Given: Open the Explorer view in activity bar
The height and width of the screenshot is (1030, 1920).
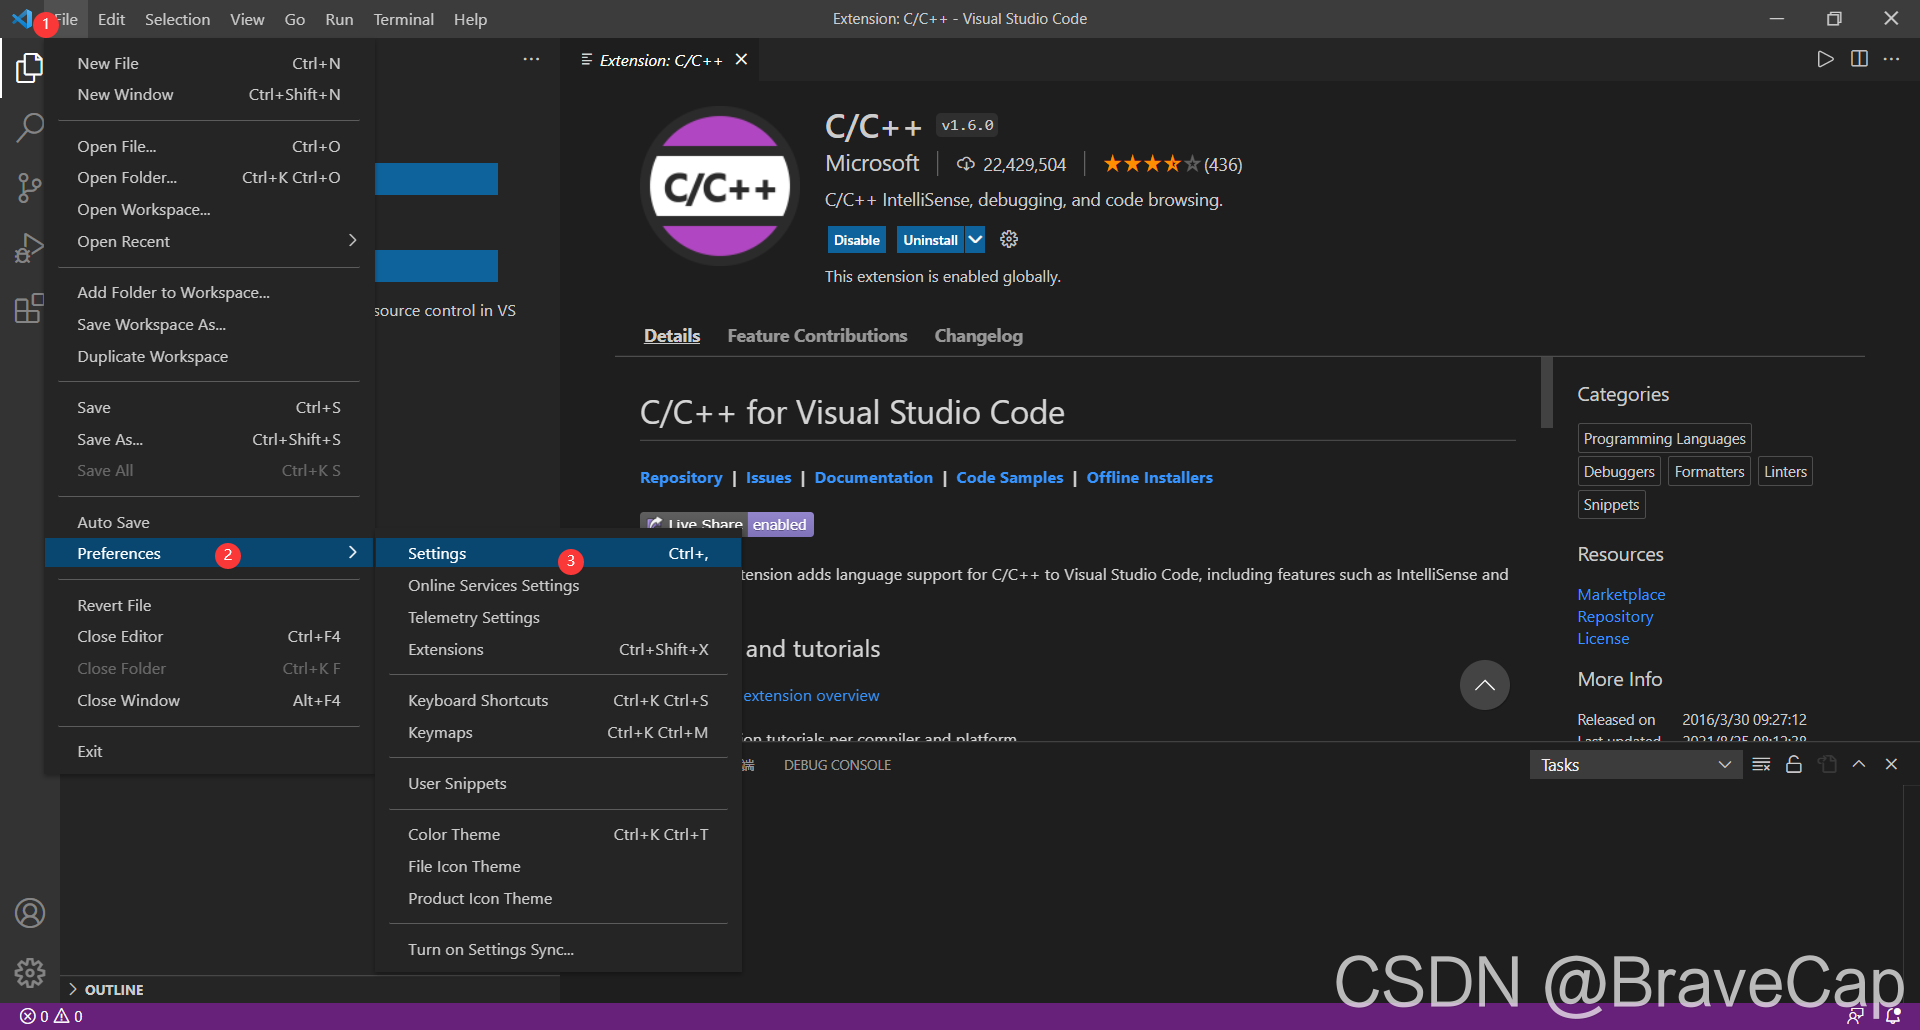Looking at the screenshot, I should pyautogui.click(x=30, y=68).
